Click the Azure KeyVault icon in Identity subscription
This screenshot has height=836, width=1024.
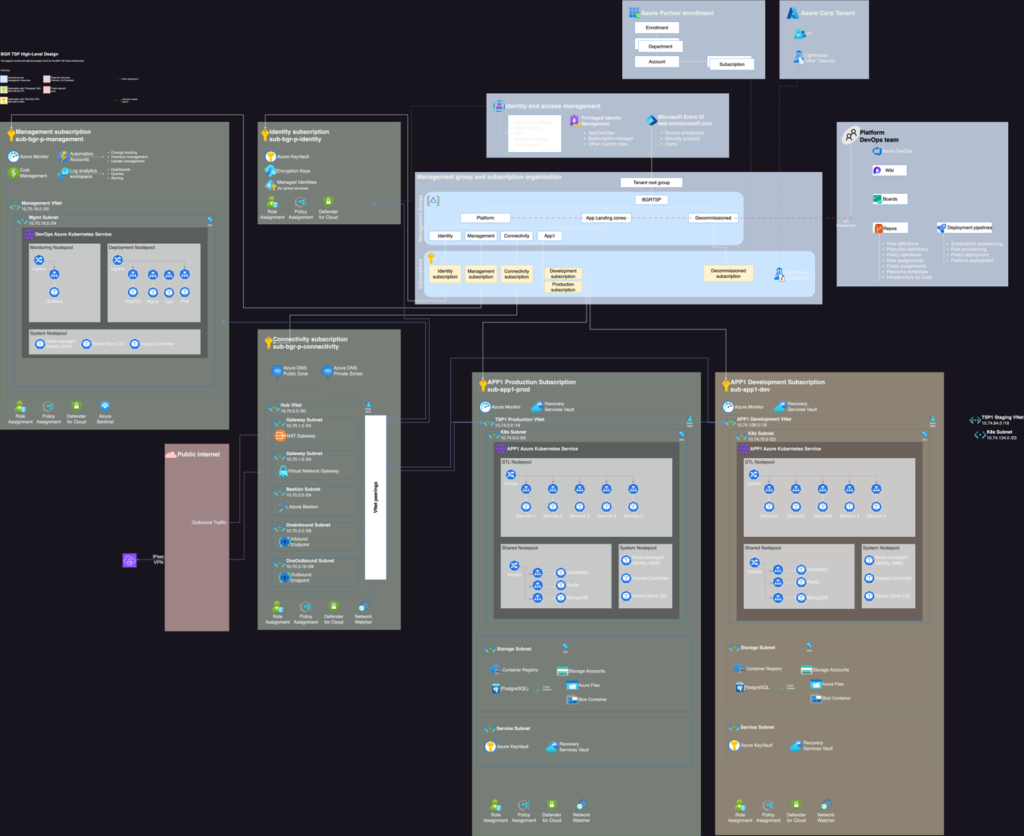click(270, 157)
